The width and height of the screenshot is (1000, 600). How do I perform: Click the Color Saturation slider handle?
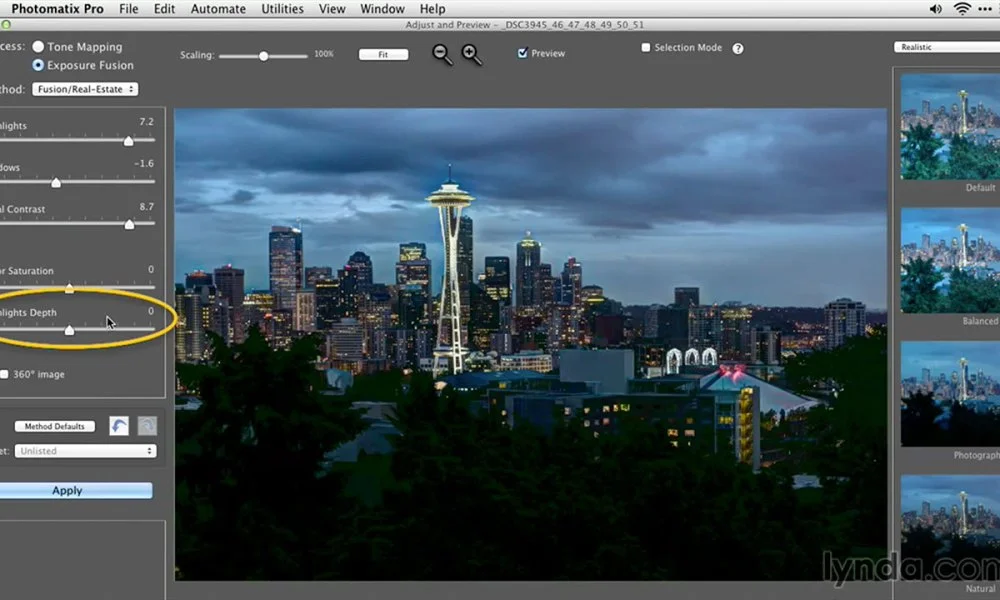tap(70, 289)
